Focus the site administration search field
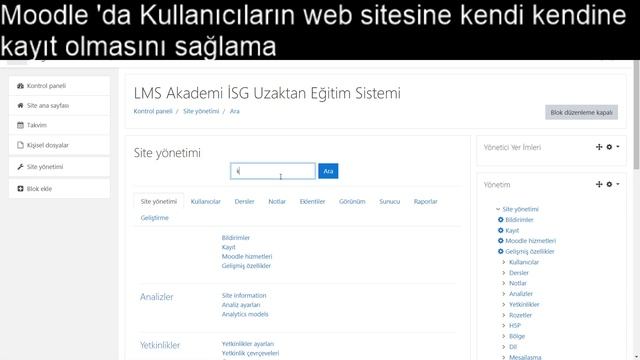640x360 pixels. (273, 171)
